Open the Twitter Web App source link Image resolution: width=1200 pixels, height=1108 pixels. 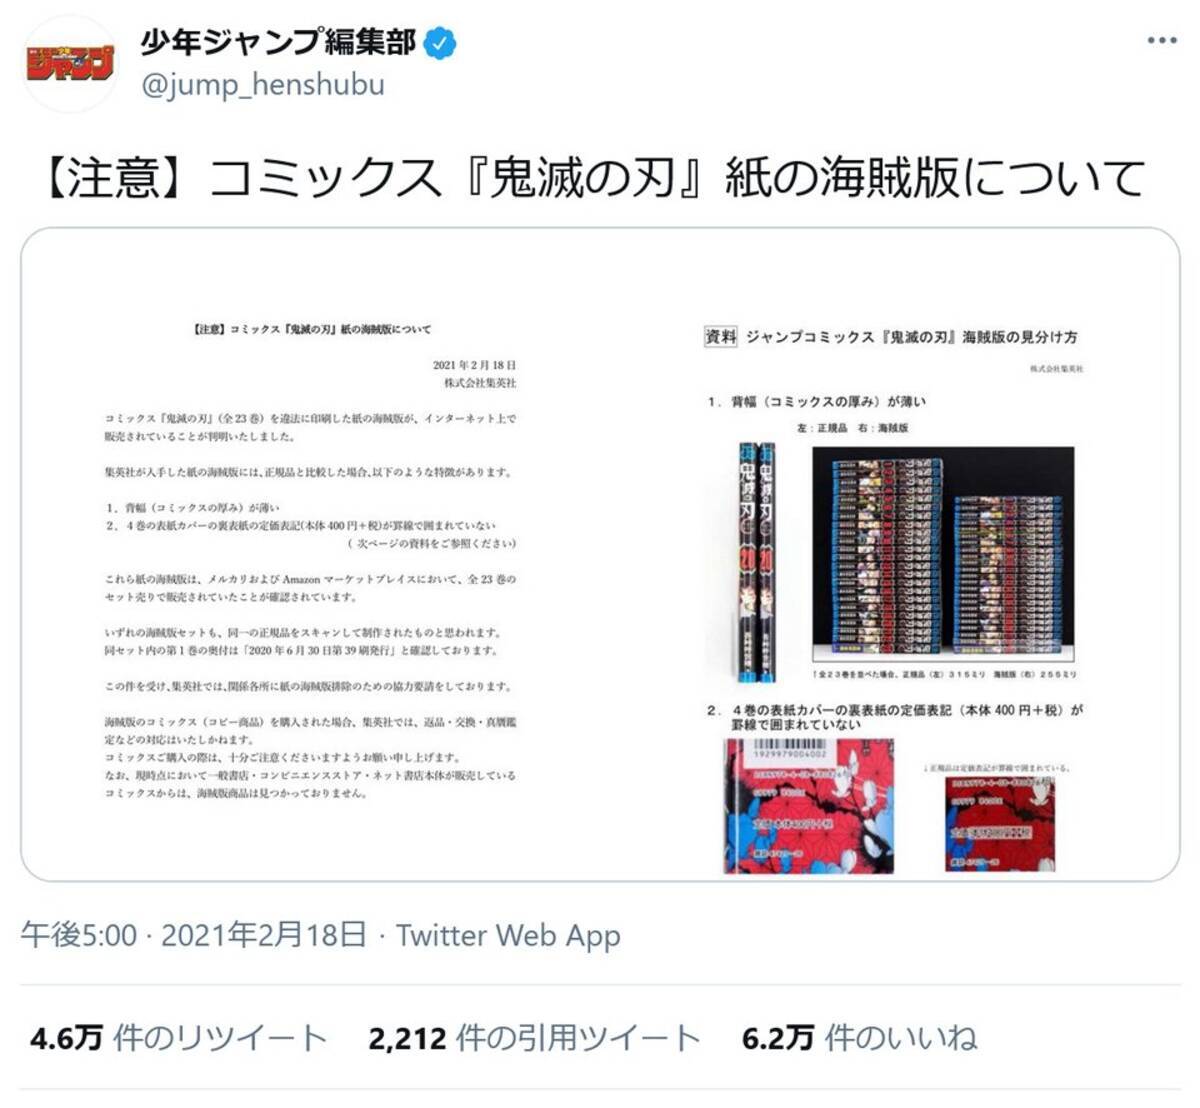508,935
